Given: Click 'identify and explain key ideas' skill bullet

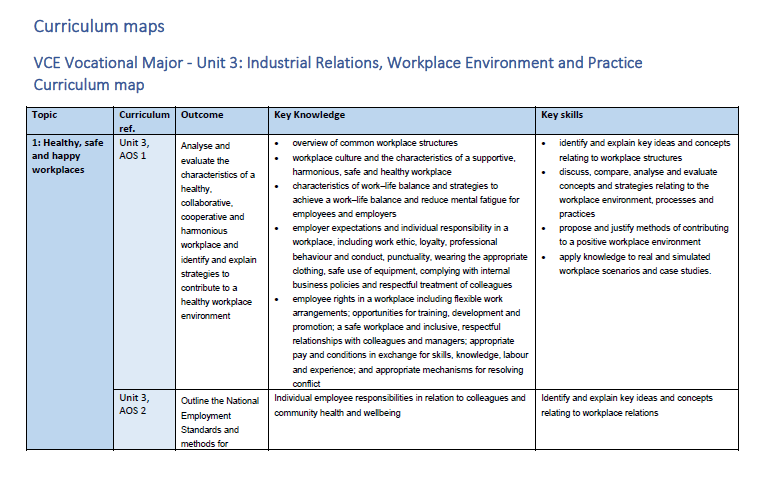Looking at the screenshot, I should [644, 150].
